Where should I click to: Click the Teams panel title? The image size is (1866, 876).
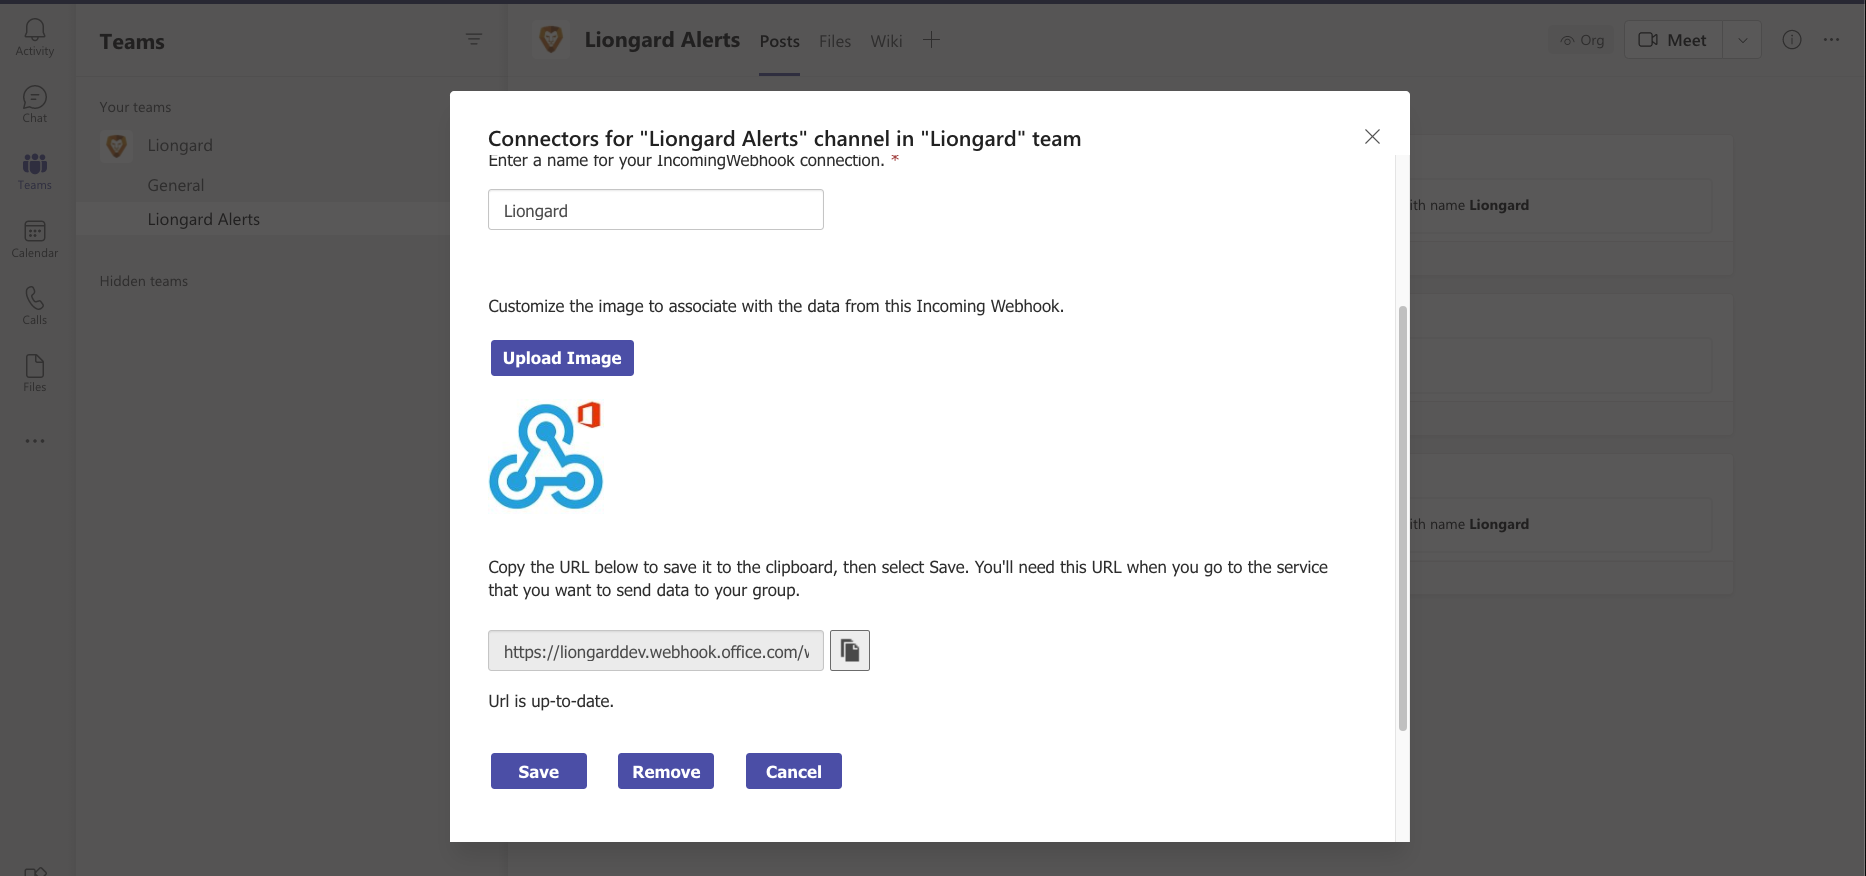pos(132,42)
